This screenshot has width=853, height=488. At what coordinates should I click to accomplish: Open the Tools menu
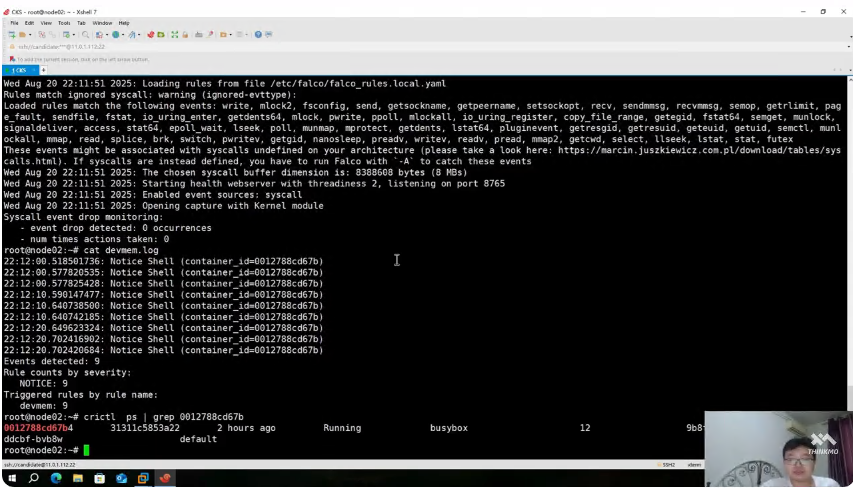(64, 22)
